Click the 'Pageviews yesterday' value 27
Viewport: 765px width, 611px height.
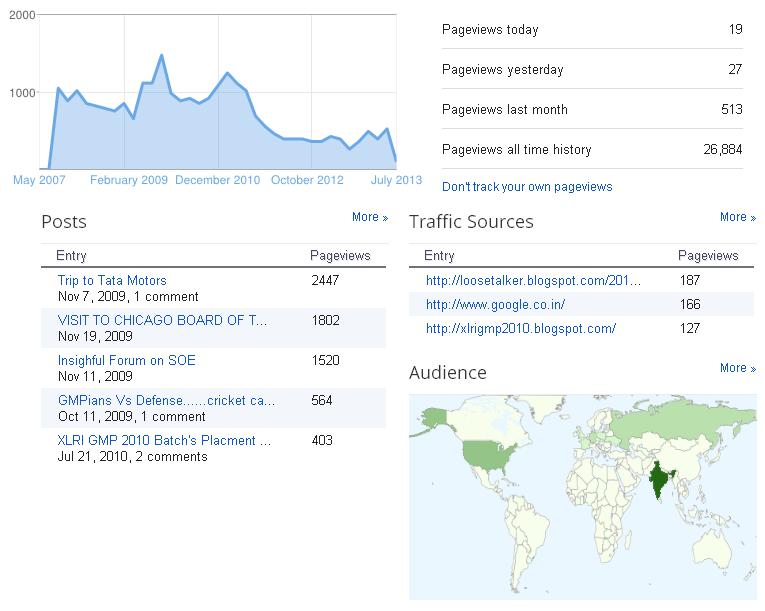pyautogui.click(x=735, y=69)
